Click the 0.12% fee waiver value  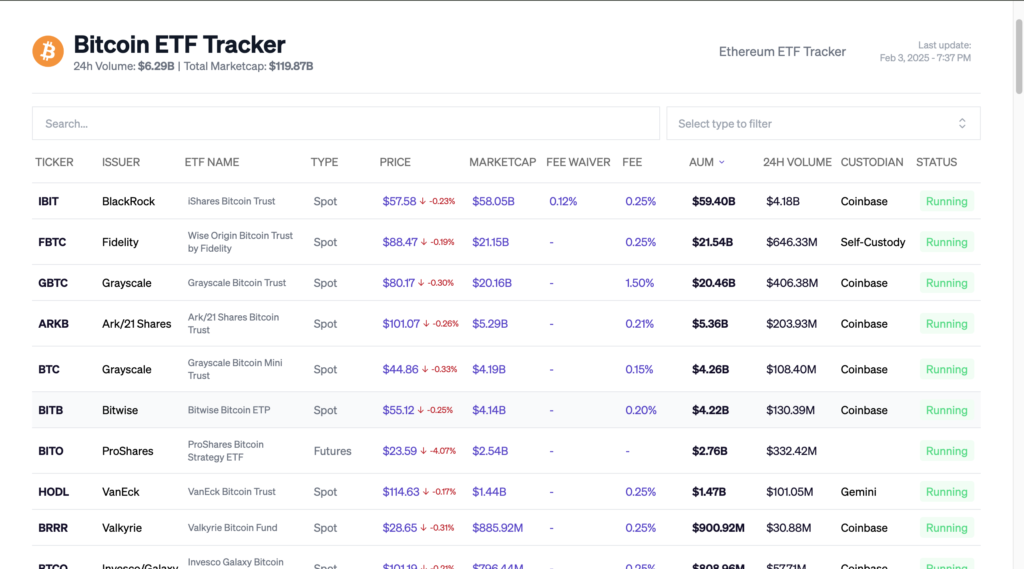563,201
